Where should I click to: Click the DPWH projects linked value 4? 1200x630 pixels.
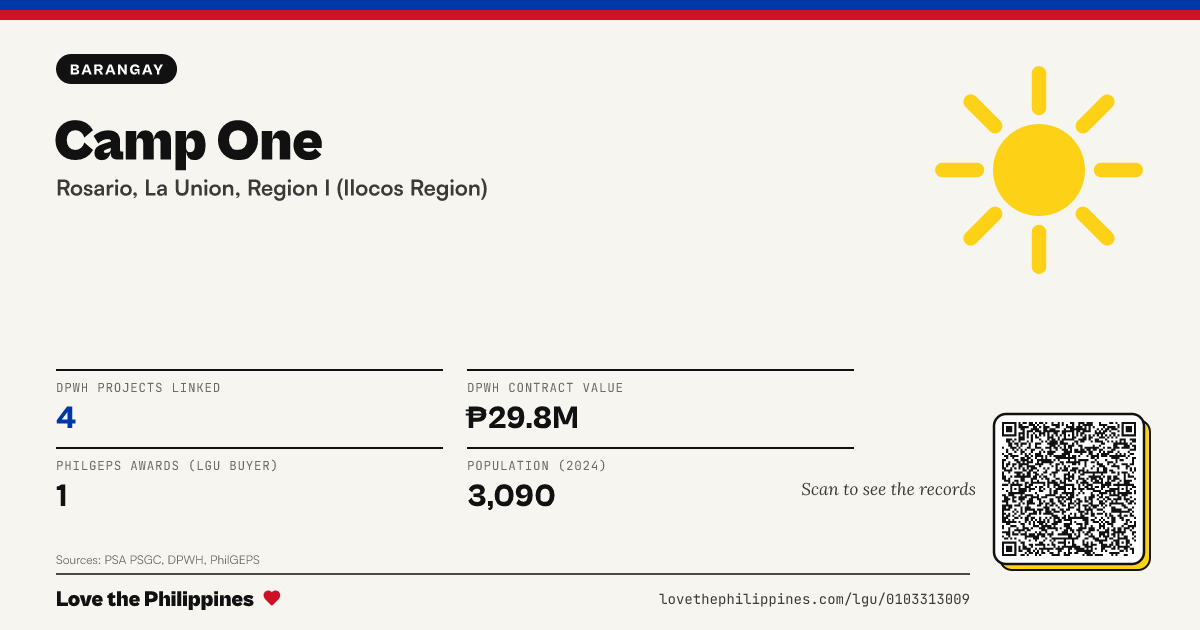point(66,417)
